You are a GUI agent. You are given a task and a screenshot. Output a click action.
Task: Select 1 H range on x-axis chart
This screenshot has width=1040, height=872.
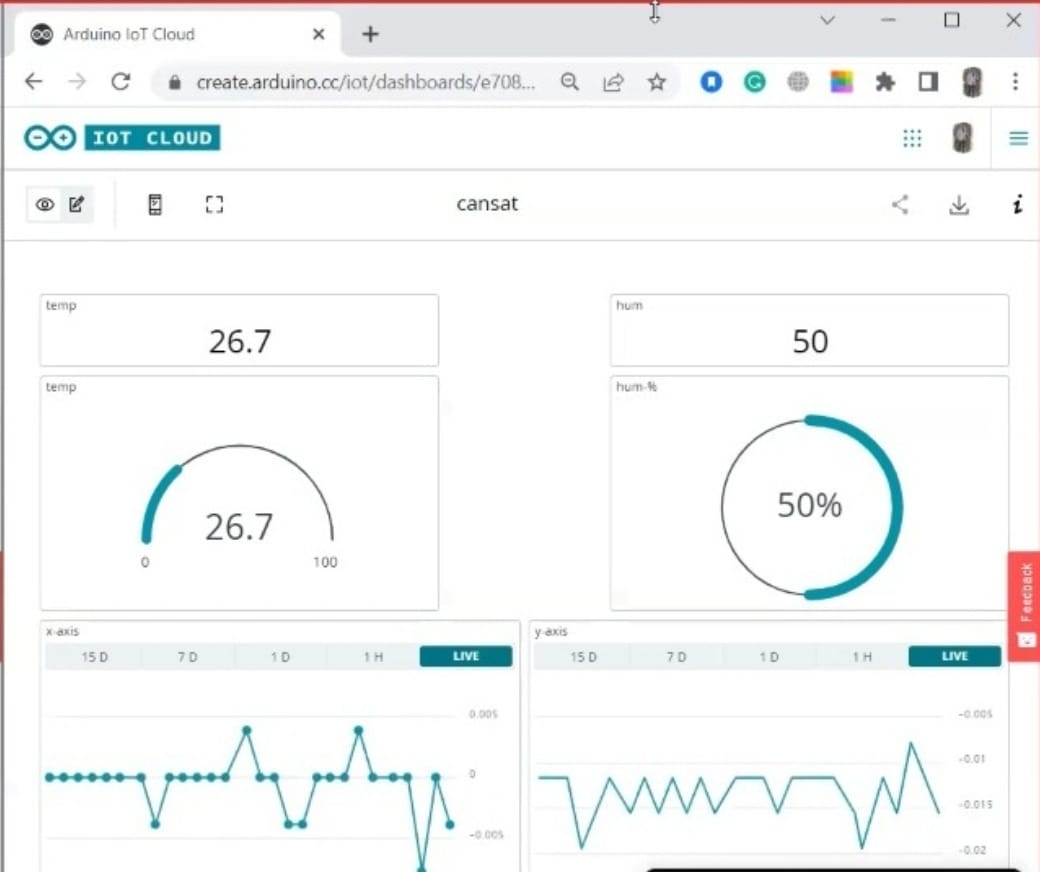[373, 656]
